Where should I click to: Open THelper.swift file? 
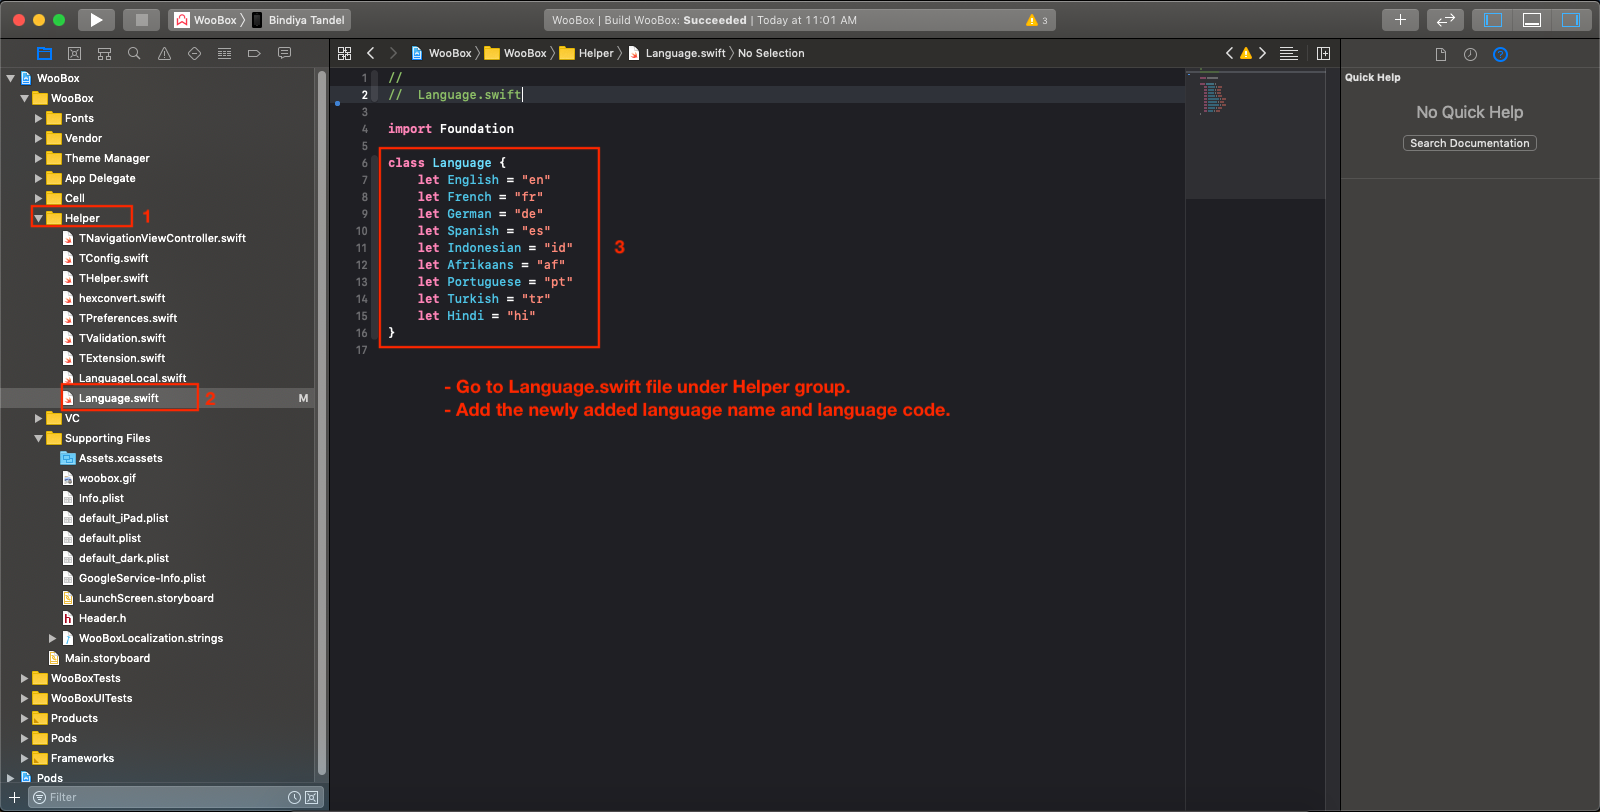click(x=113, y=278)
